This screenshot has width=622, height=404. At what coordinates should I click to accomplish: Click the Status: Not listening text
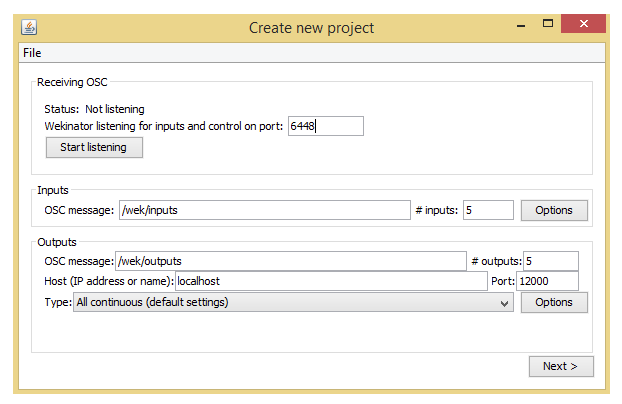[x=94, y=108]
